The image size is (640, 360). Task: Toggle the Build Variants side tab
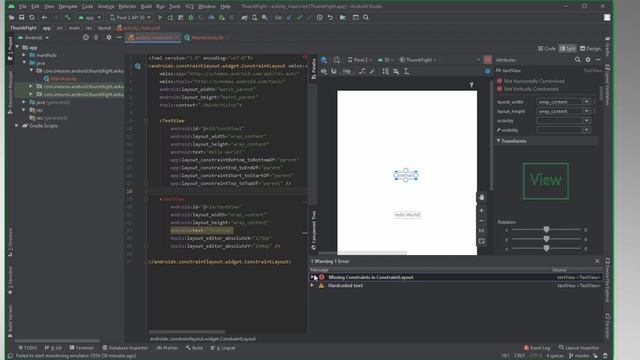(x=10, y=320)
